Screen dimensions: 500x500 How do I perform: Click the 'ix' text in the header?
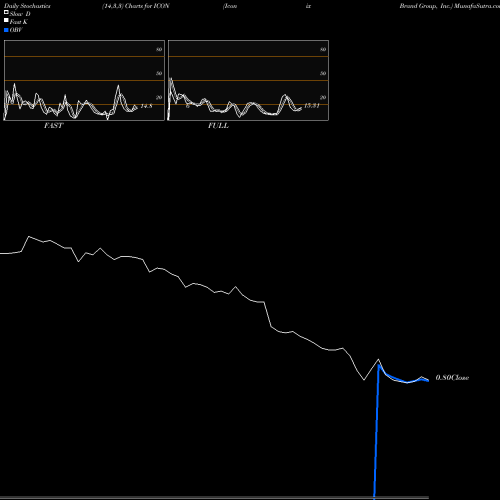click(x=308, y=6)
